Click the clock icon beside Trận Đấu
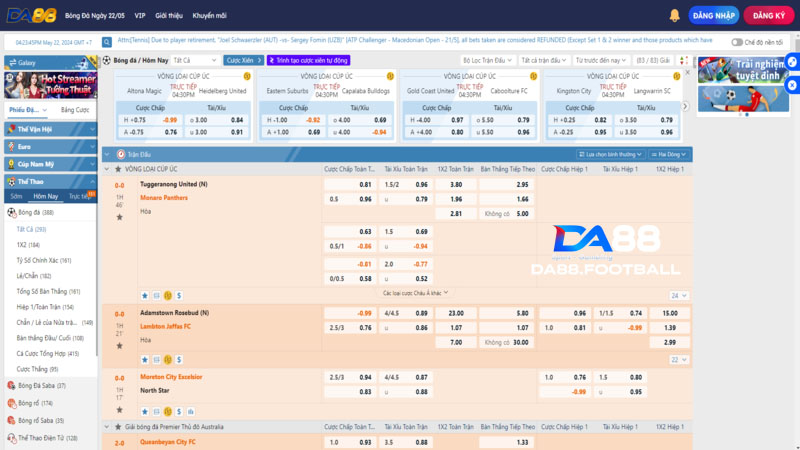The image size is (800, 450). point(120,155)
